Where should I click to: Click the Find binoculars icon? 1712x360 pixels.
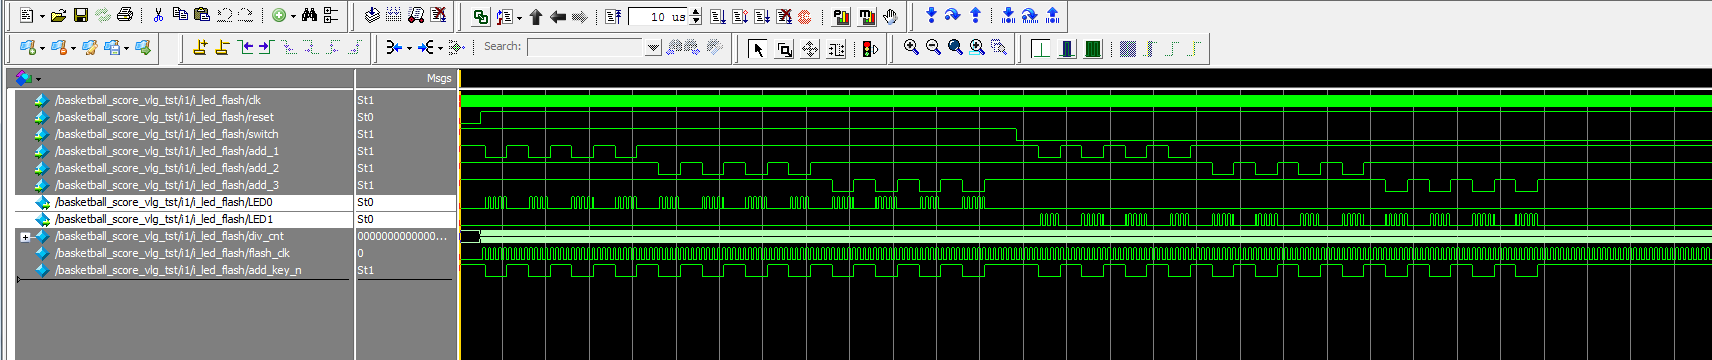[309, 16]
